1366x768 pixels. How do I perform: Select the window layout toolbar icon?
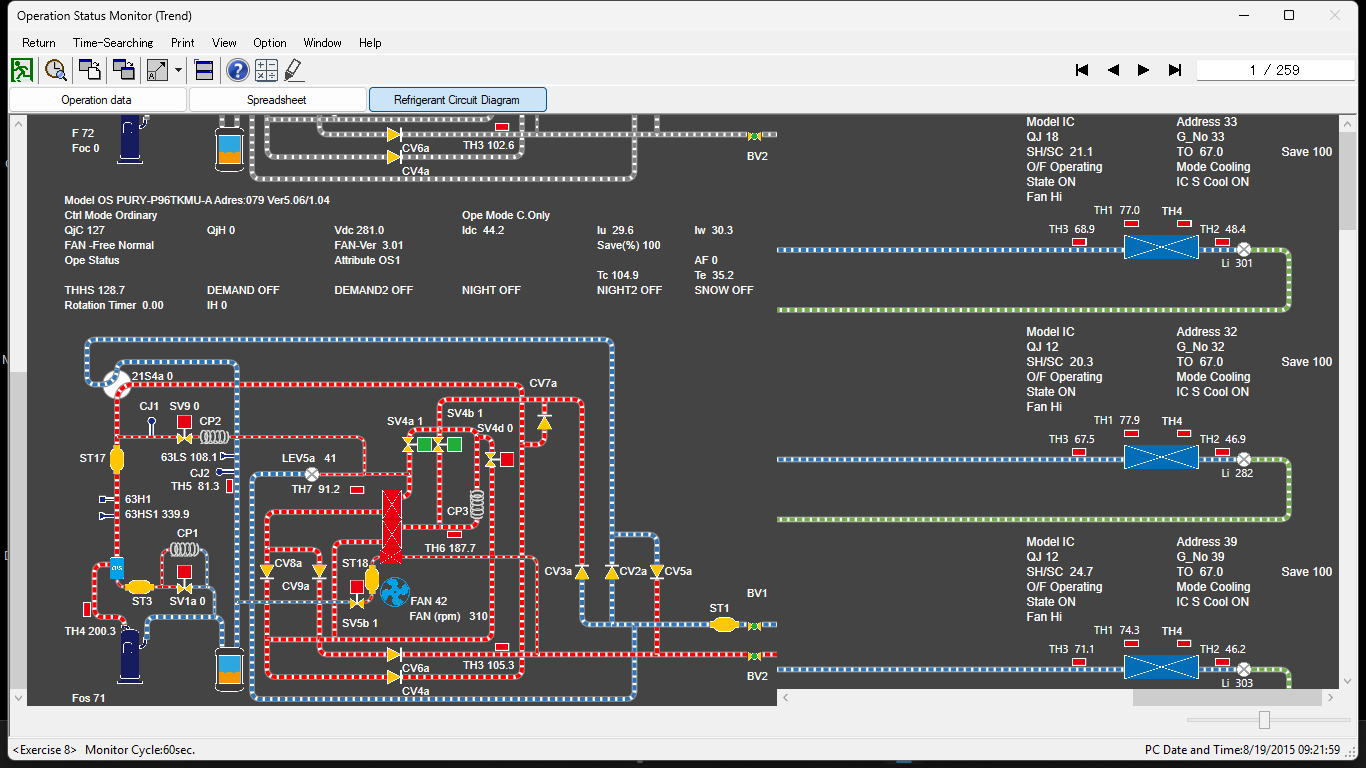tap(202, 70)
